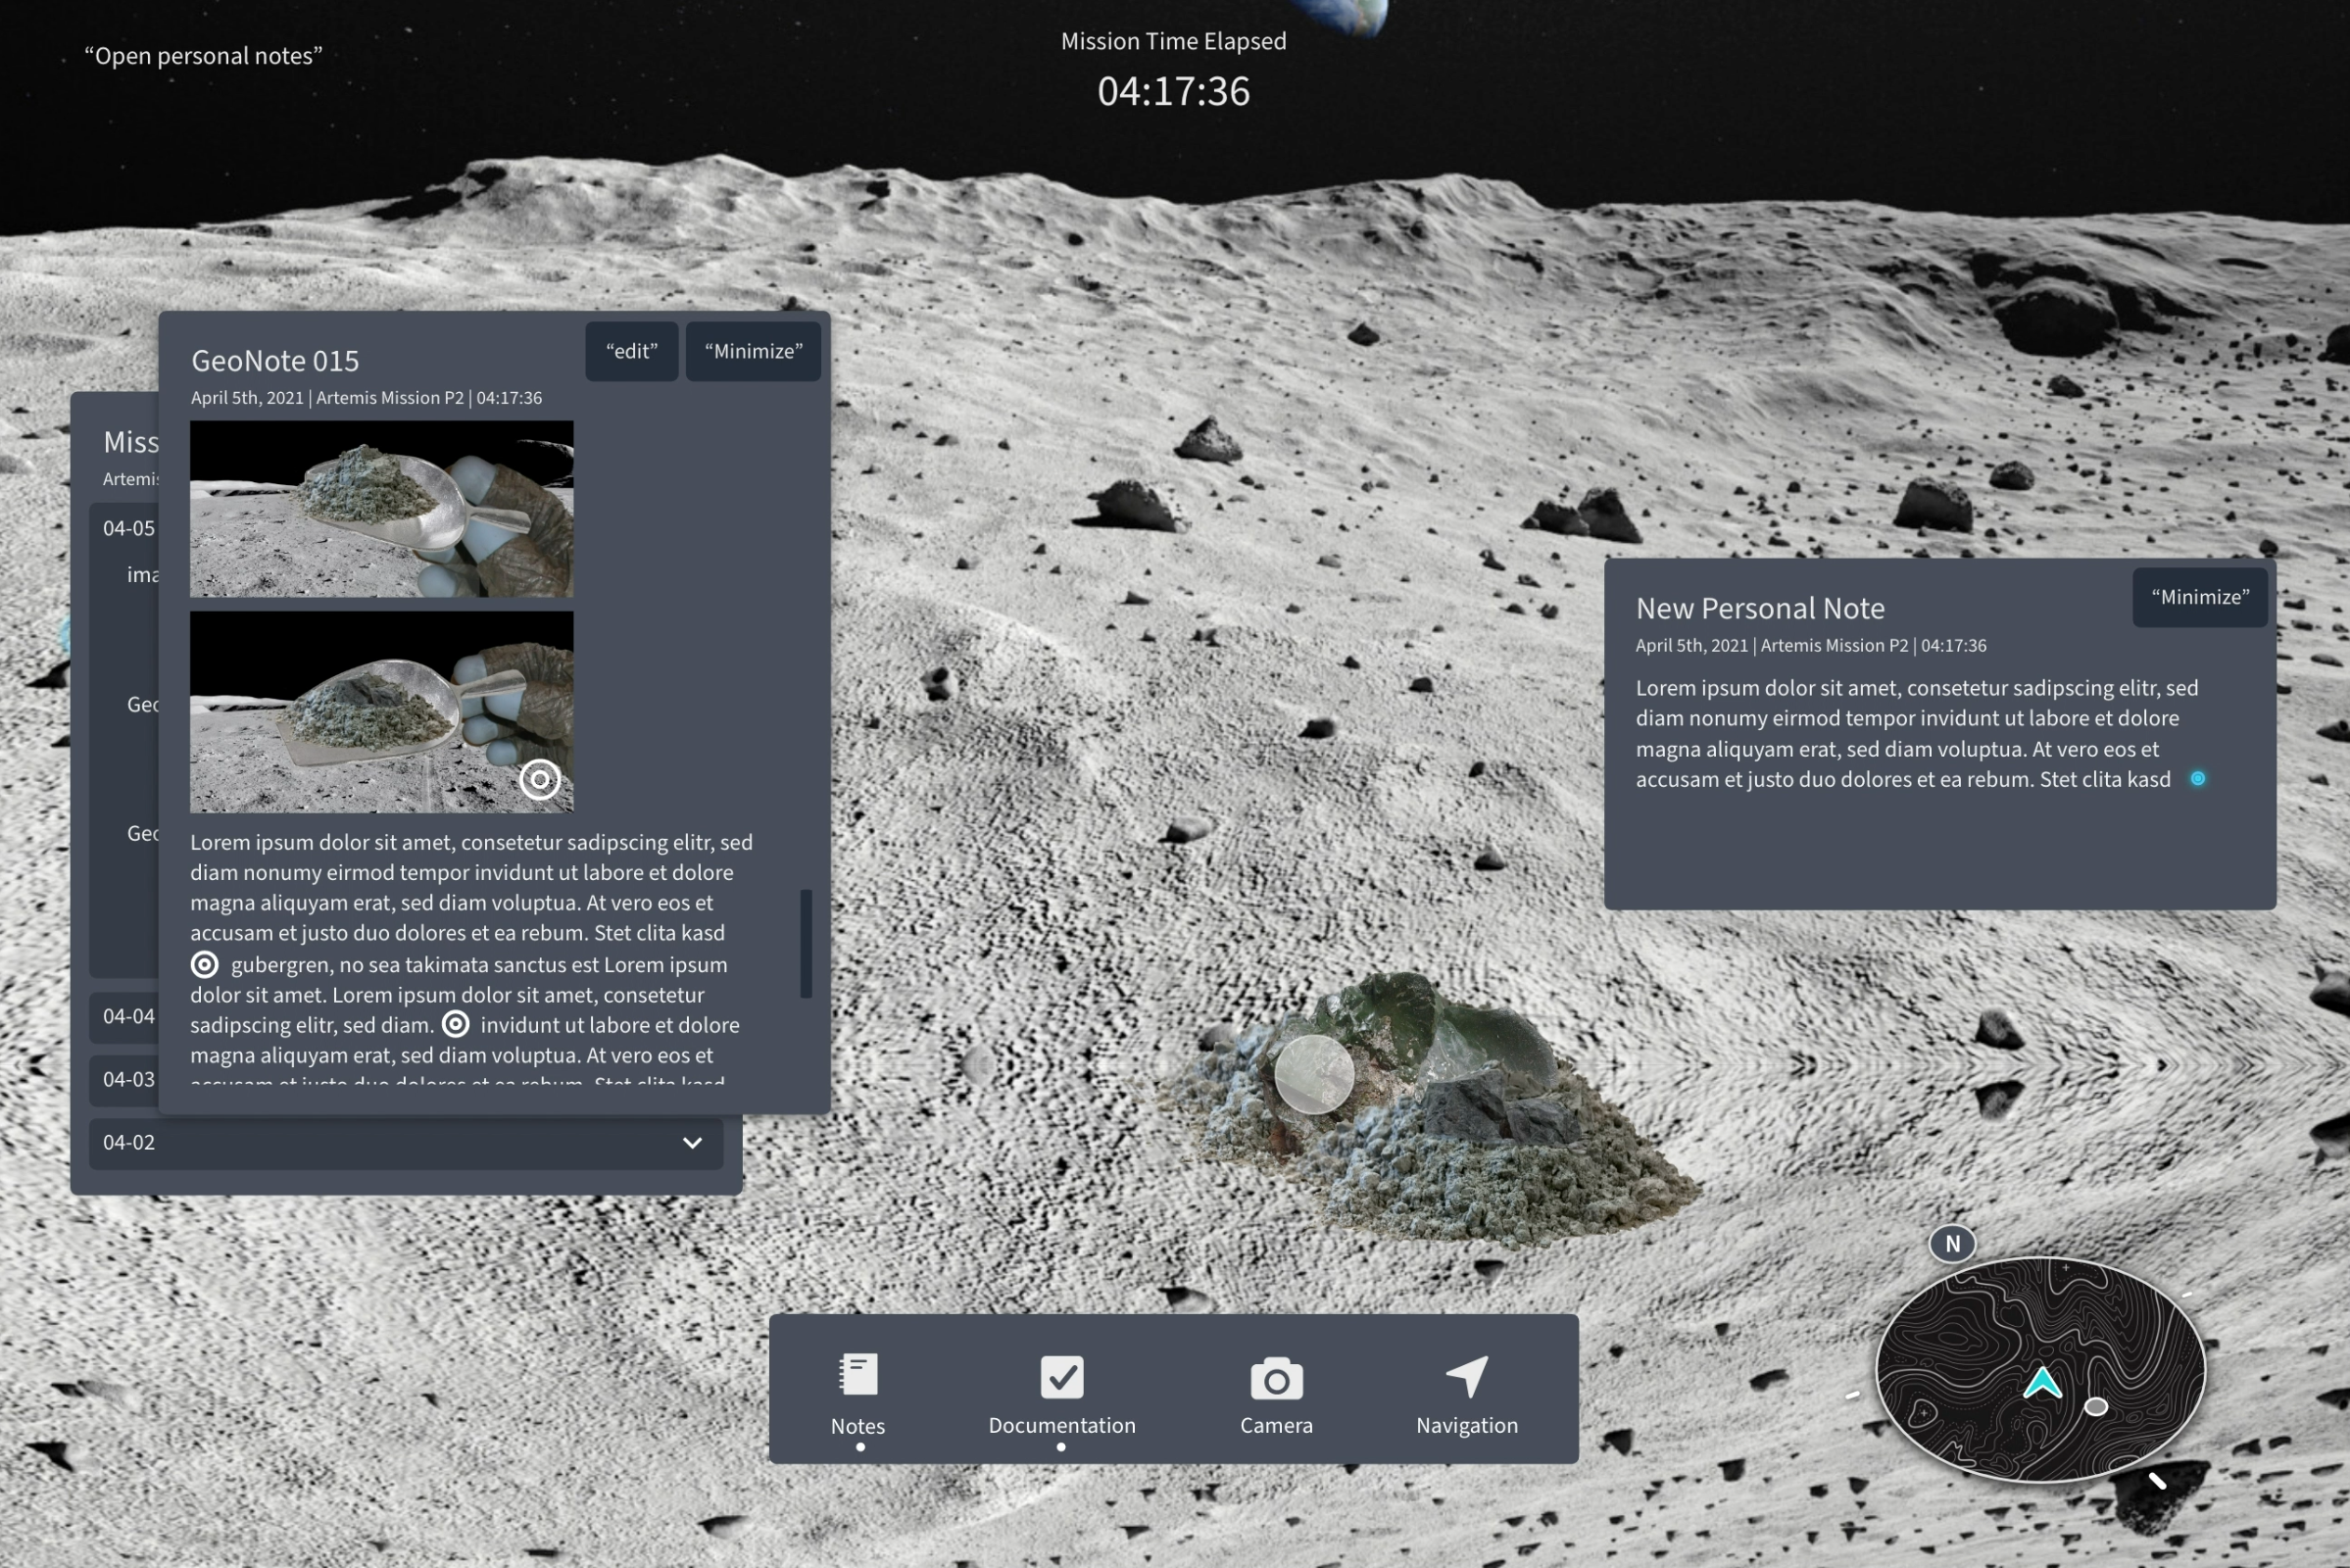Click the target marker on second GeoNote image
The width and height of the screenshot is (2350, 1568).
pyautogui.click(x=540, y=779)
